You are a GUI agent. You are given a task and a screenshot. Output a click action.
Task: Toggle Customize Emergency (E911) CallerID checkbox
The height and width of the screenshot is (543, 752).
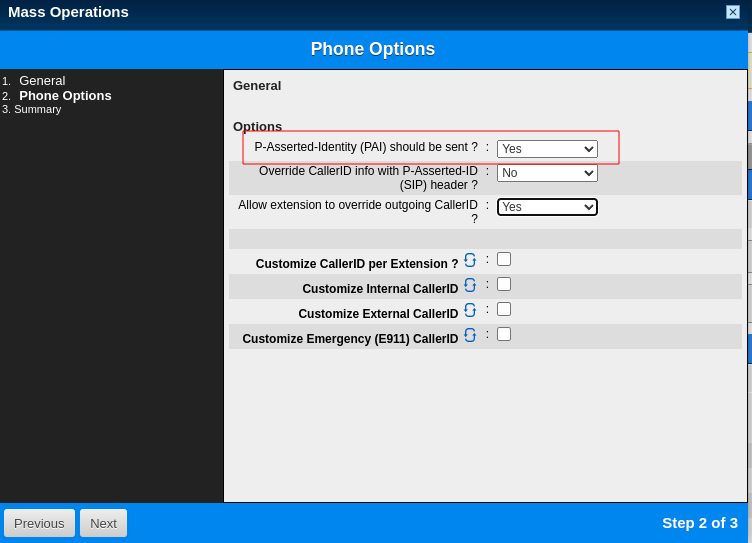point(504,334)
